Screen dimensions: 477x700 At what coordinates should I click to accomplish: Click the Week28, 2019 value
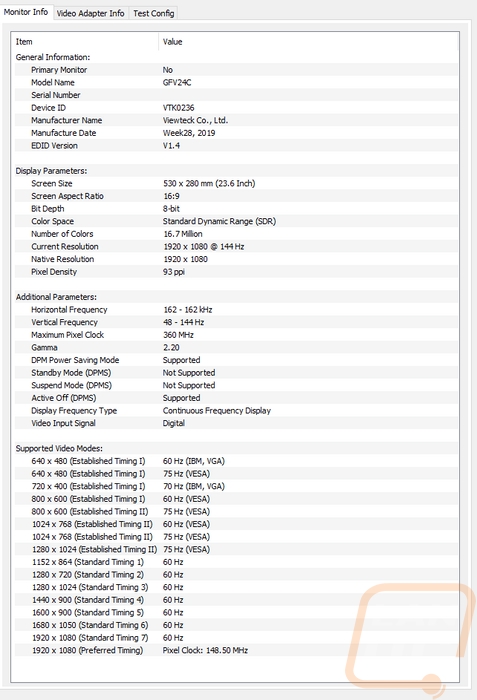(x=189, y=133)
